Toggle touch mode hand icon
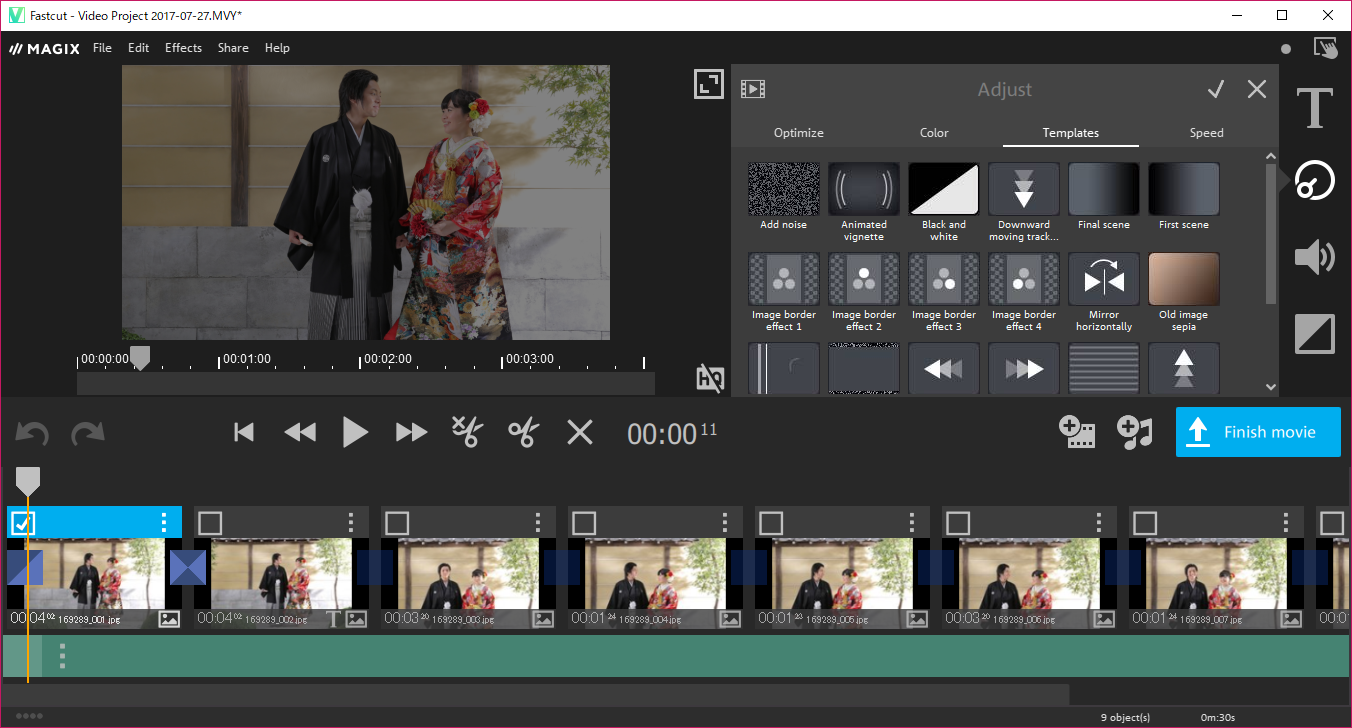The width and height of the screenshot is (1352, 728). pyautogui.click(x=1325, y=48)
